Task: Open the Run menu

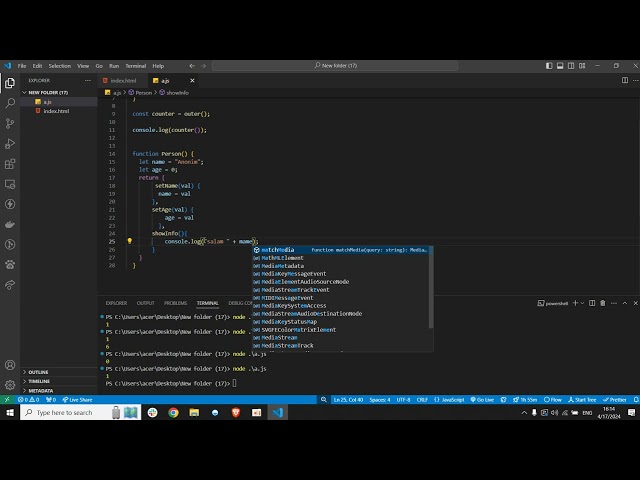Action: pos(114,66)
